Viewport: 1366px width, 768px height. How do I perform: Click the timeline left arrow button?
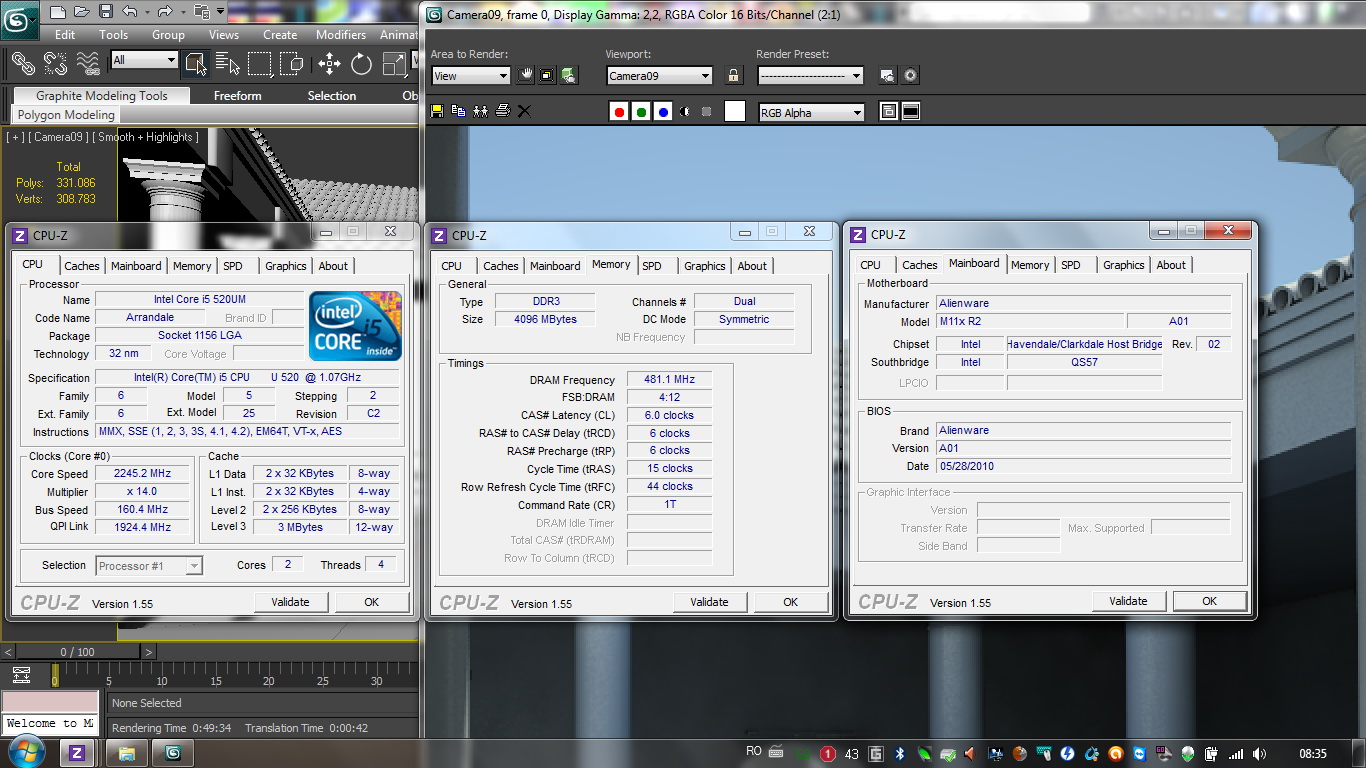[9, 652]
